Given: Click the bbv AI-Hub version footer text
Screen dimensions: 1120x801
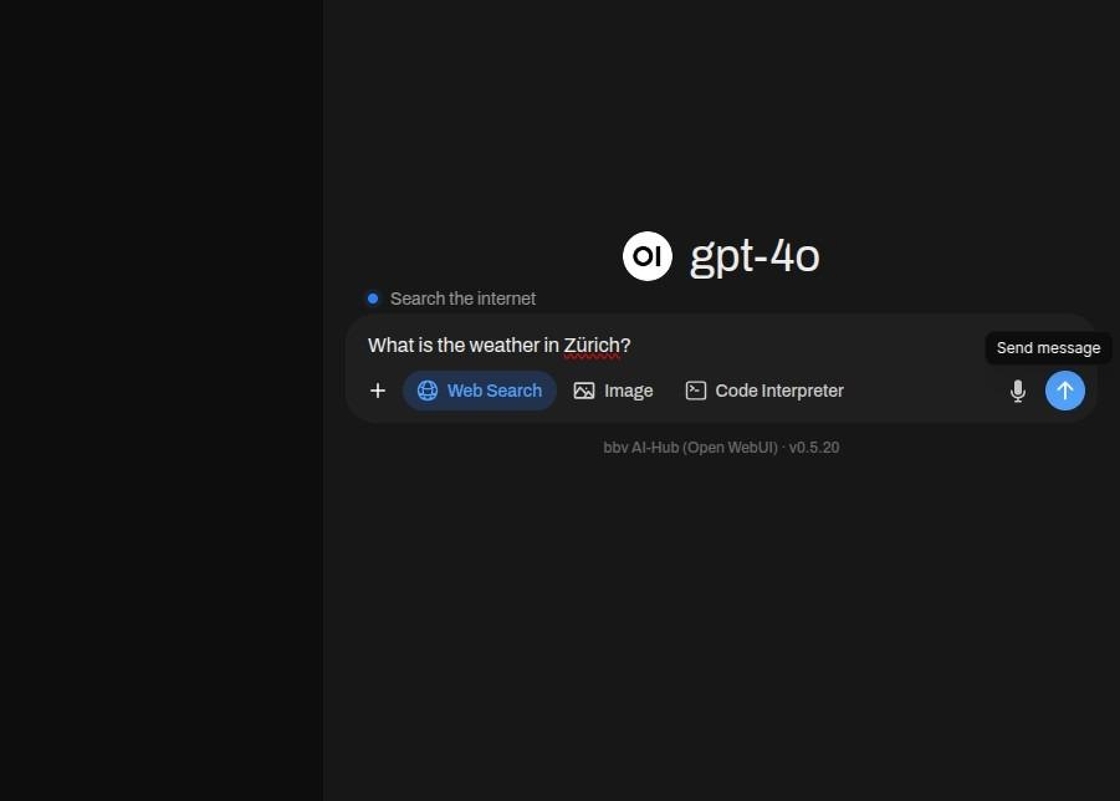Looking at the screenshot, I should (721, 447).
